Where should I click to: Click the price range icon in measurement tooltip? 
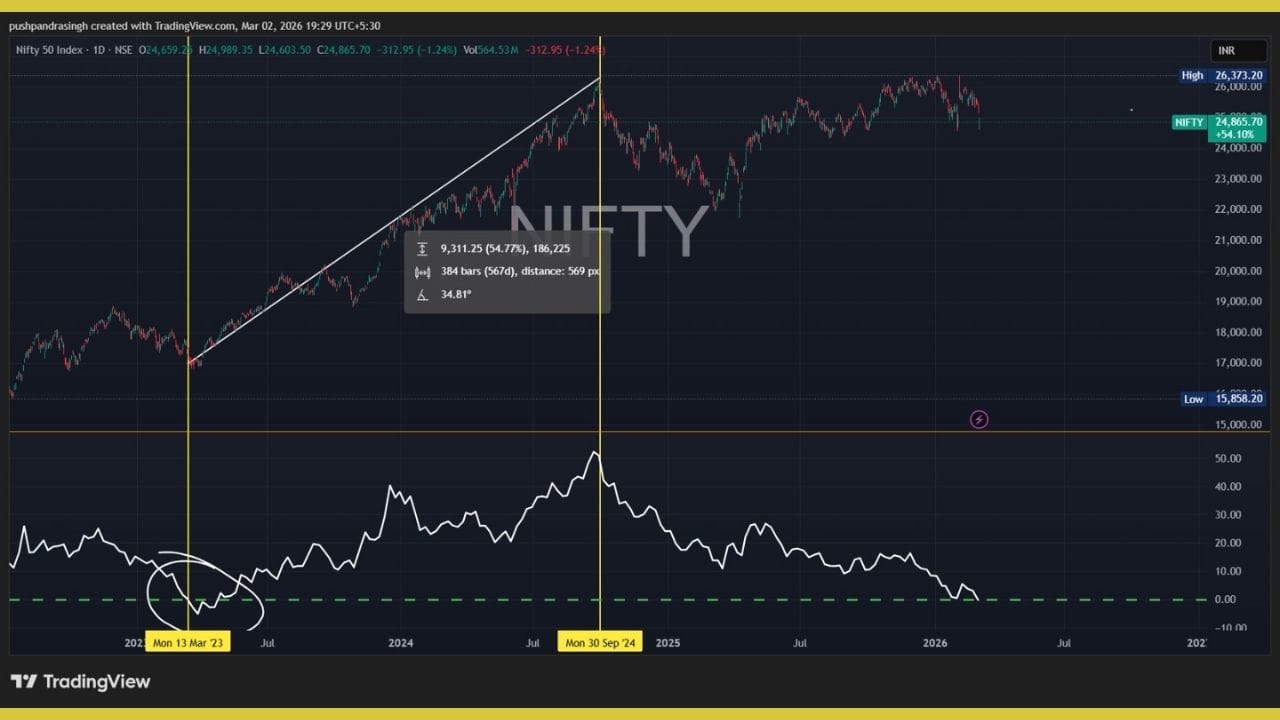tap(422, 248)
